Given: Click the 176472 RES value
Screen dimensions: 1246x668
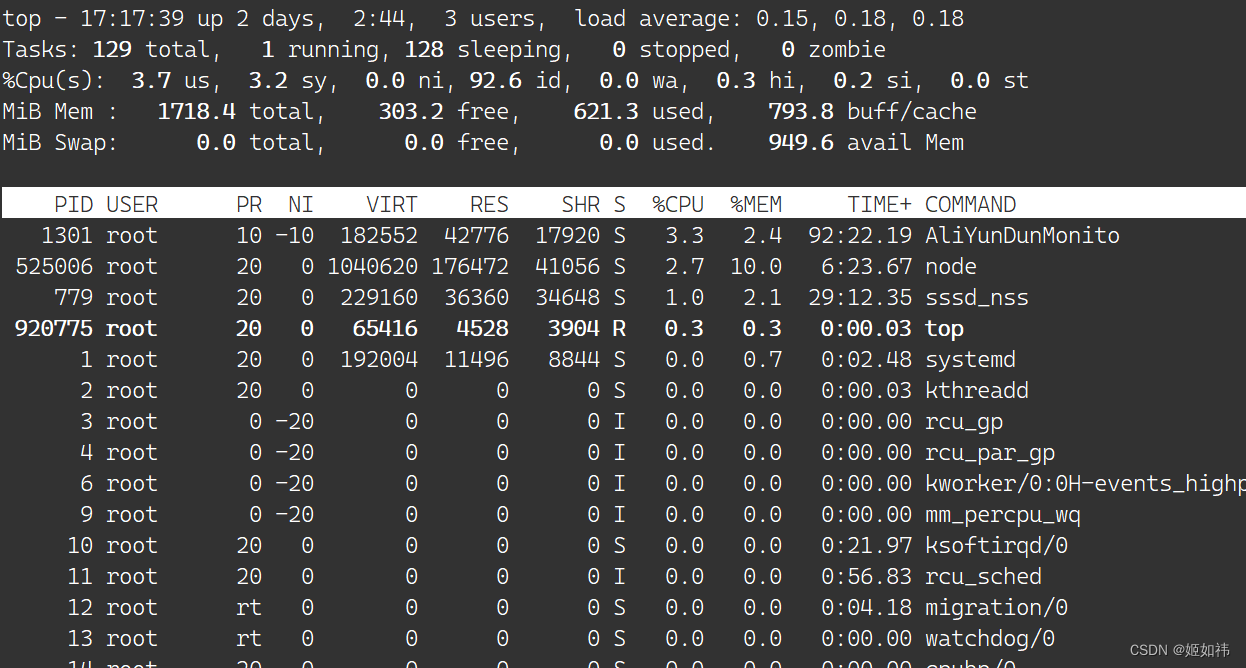Looking at the screenshot, I should (x=470, y=267).
